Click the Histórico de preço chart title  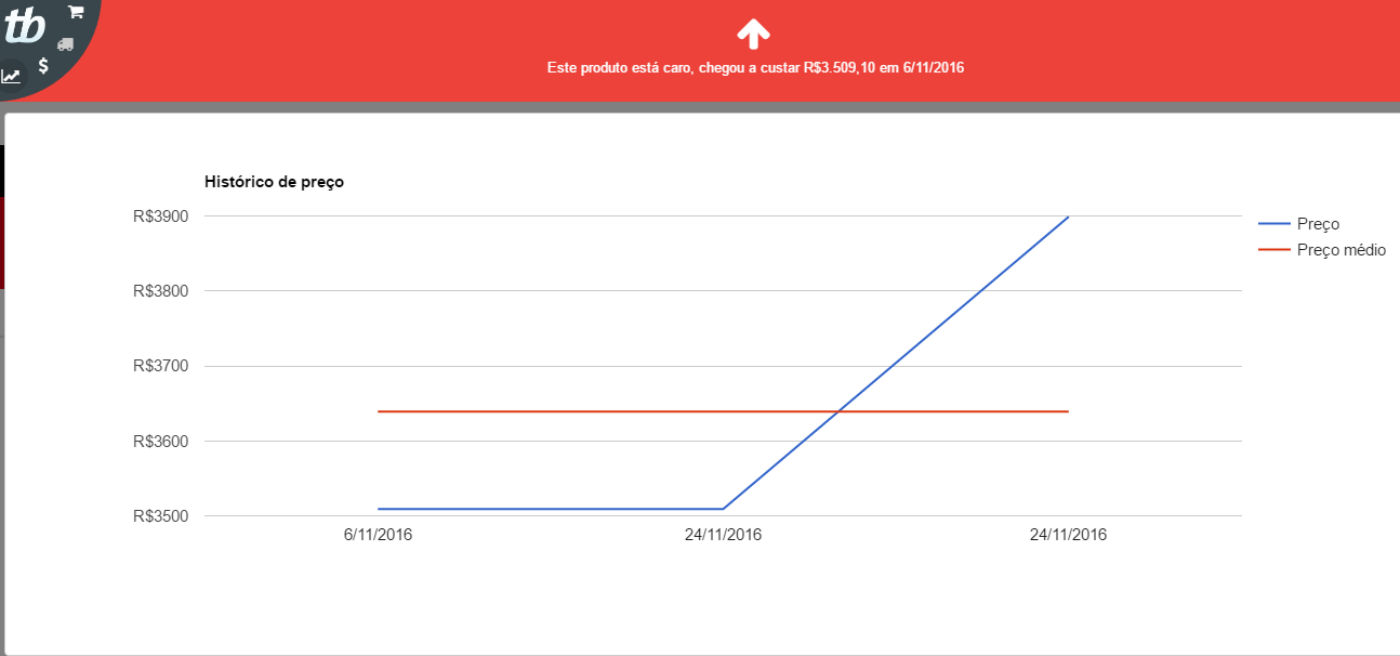274,182
